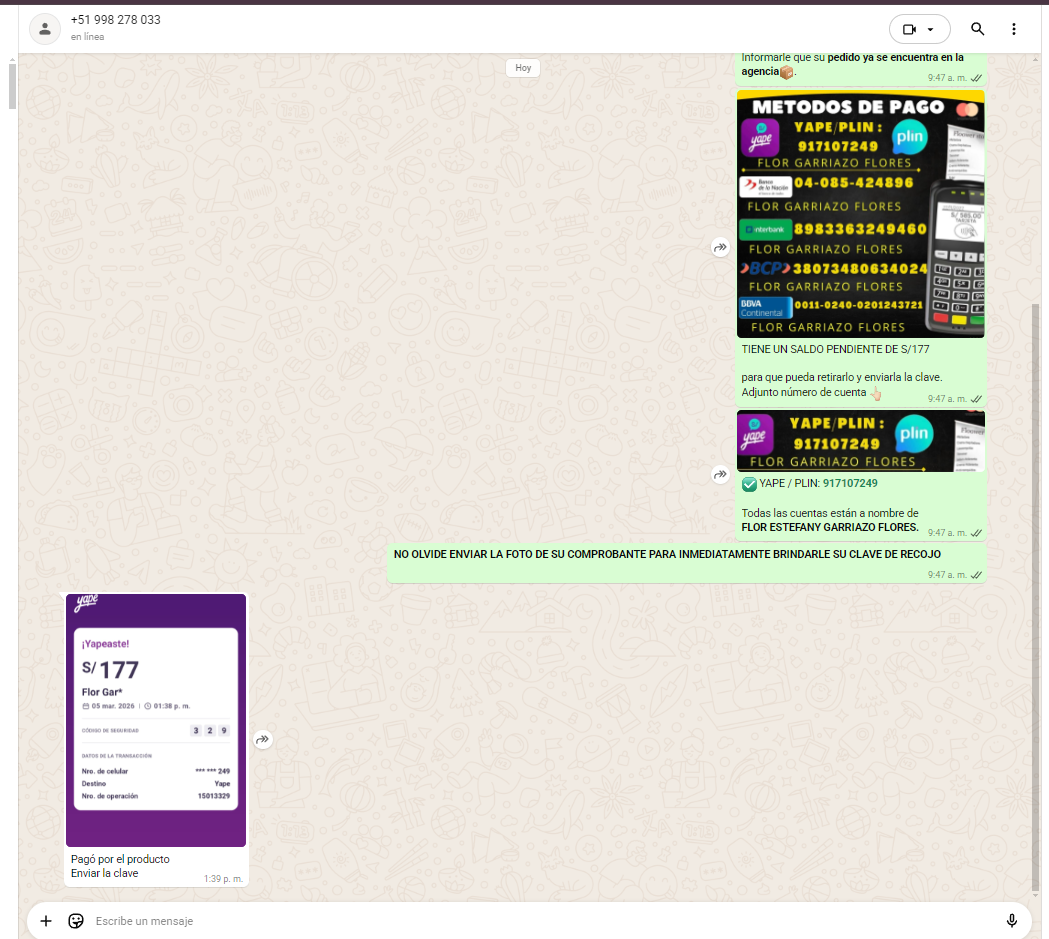Image resolution: width=1049 pixels, height=939 pixels.
Task: Click the plus attach icon
Action: click(x=45, y=920)
